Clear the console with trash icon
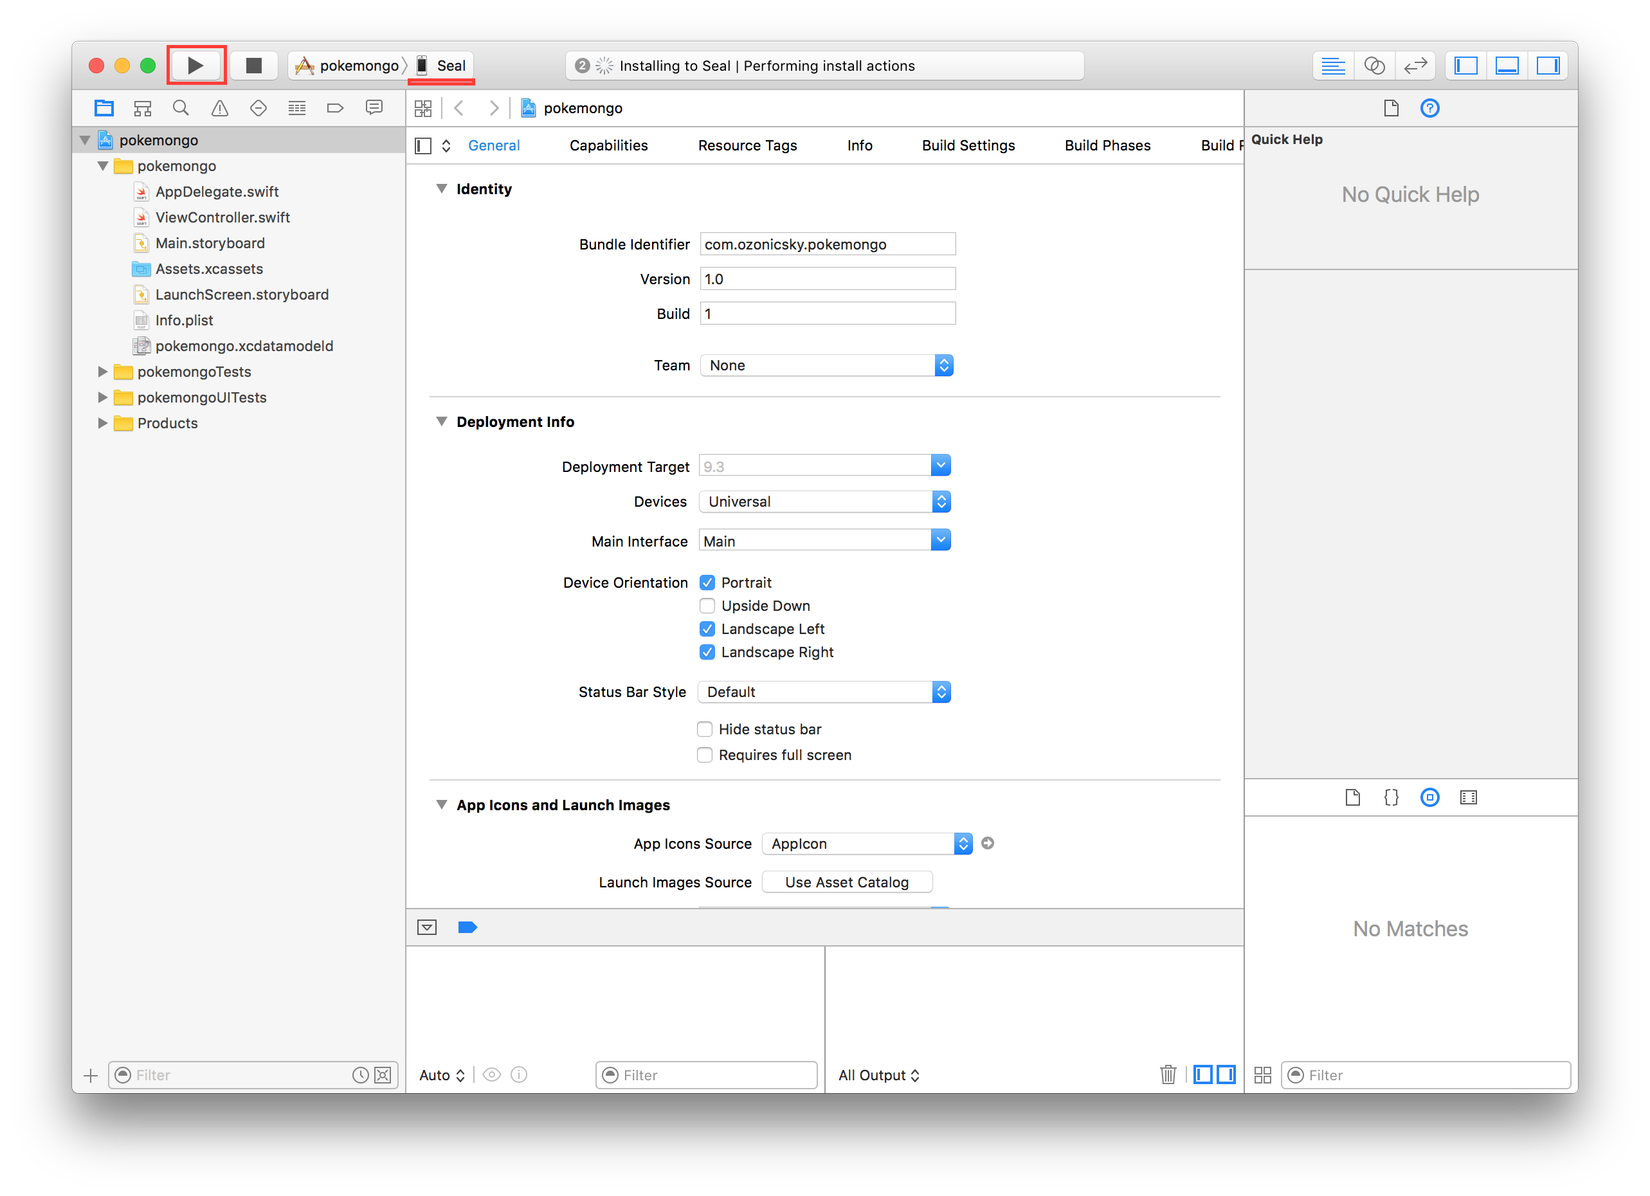1650x1196 pixels. [1168, 1074]
